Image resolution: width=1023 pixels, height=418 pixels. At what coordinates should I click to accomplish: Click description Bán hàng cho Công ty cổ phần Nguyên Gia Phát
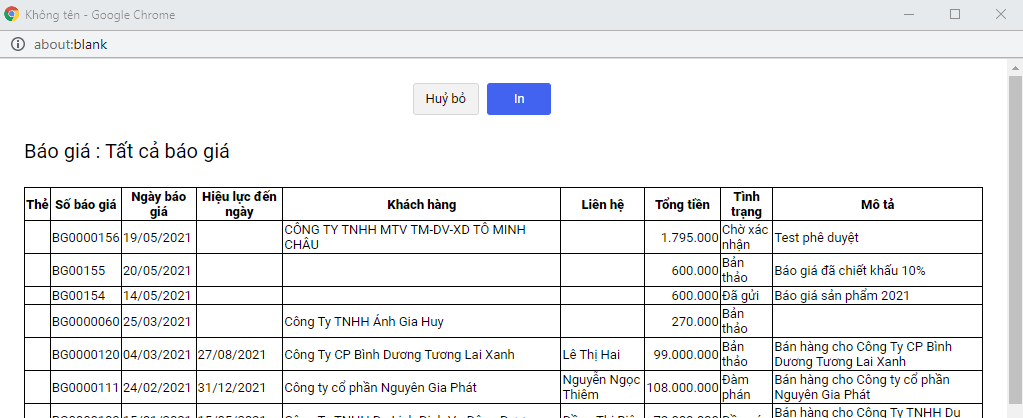click(863, 387)
